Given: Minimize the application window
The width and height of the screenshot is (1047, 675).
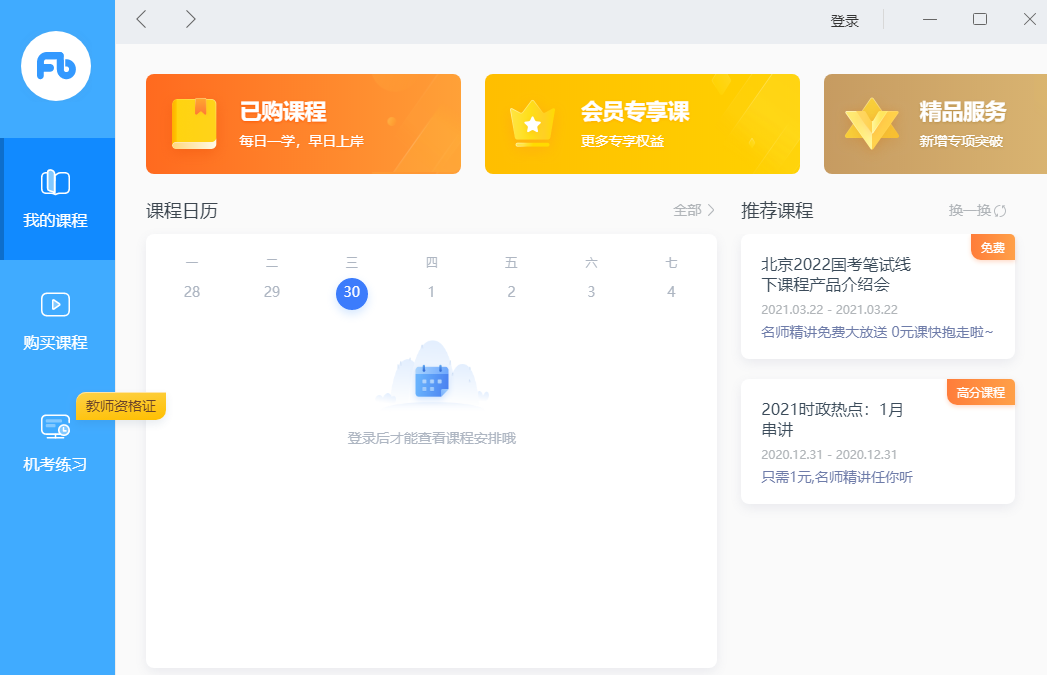Looking at the screenshot, I should [929, 19].
